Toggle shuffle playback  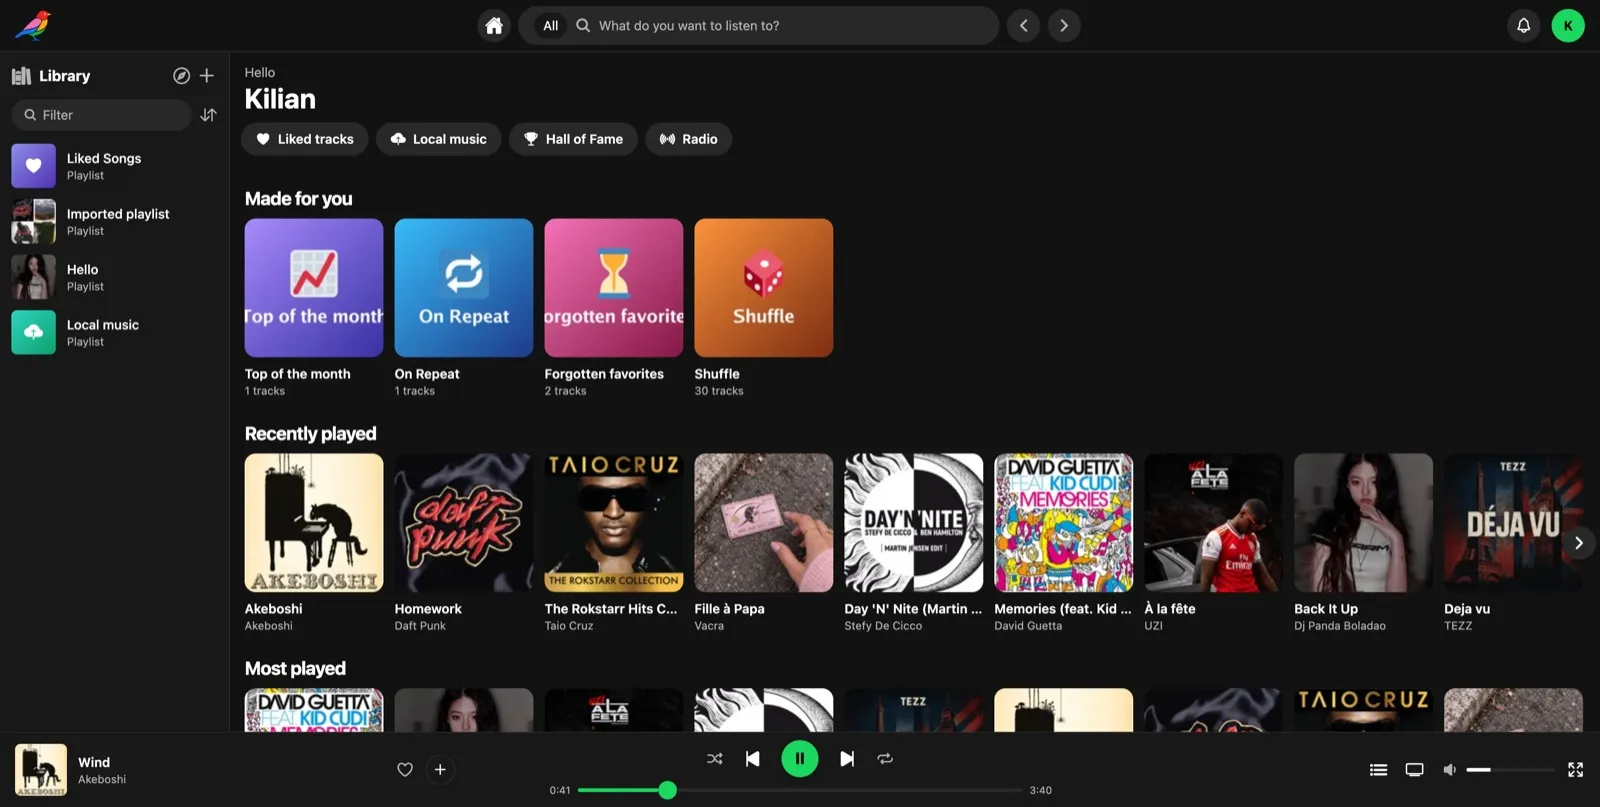tap(715, 759)
